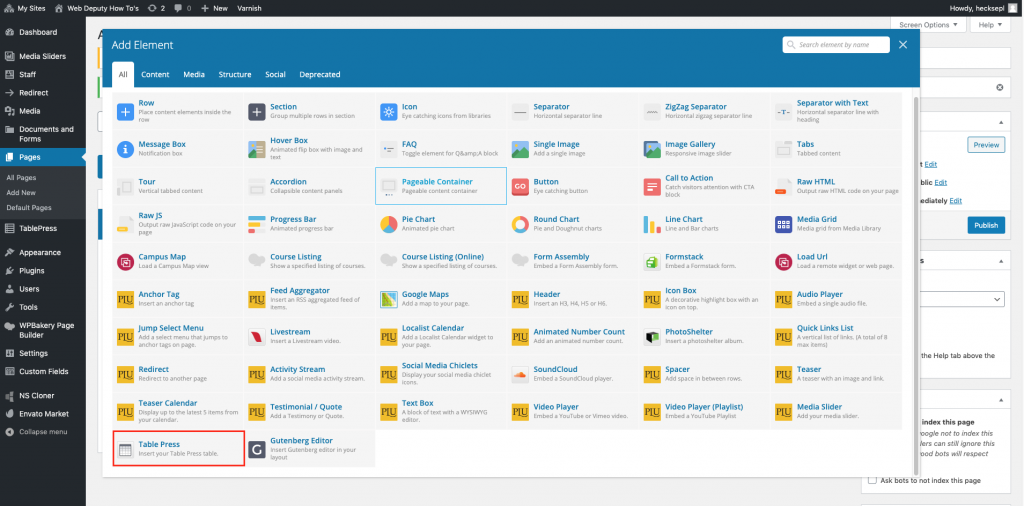Open the New content menu
Image resolution: width=1024 pixels, height=506 pixels.
coord(214,8)
